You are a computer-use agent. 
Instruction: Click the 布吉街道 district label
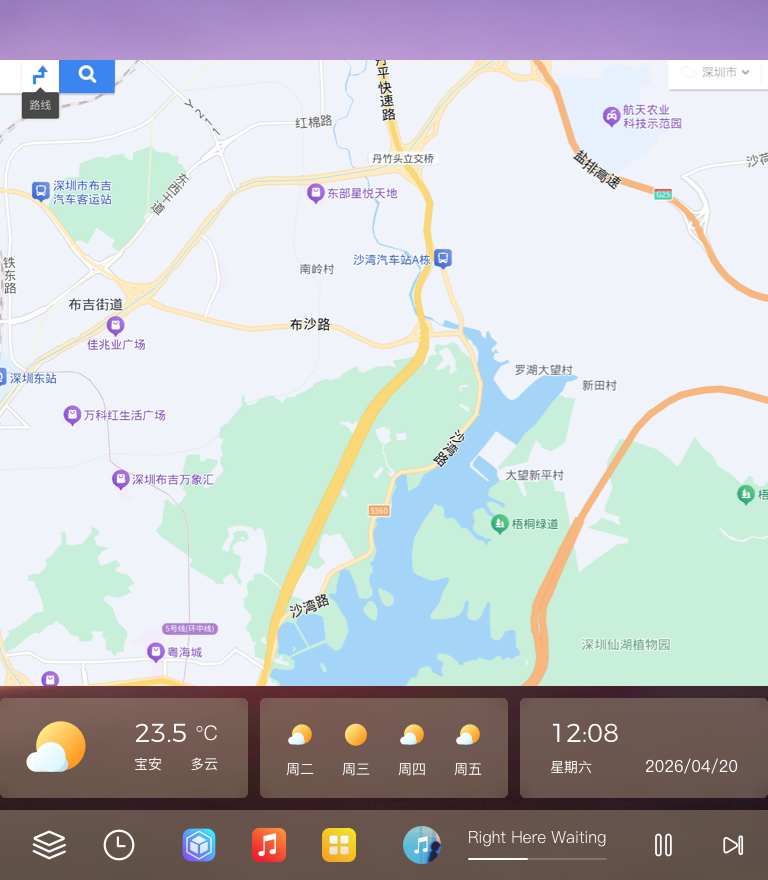click(95, 305)
